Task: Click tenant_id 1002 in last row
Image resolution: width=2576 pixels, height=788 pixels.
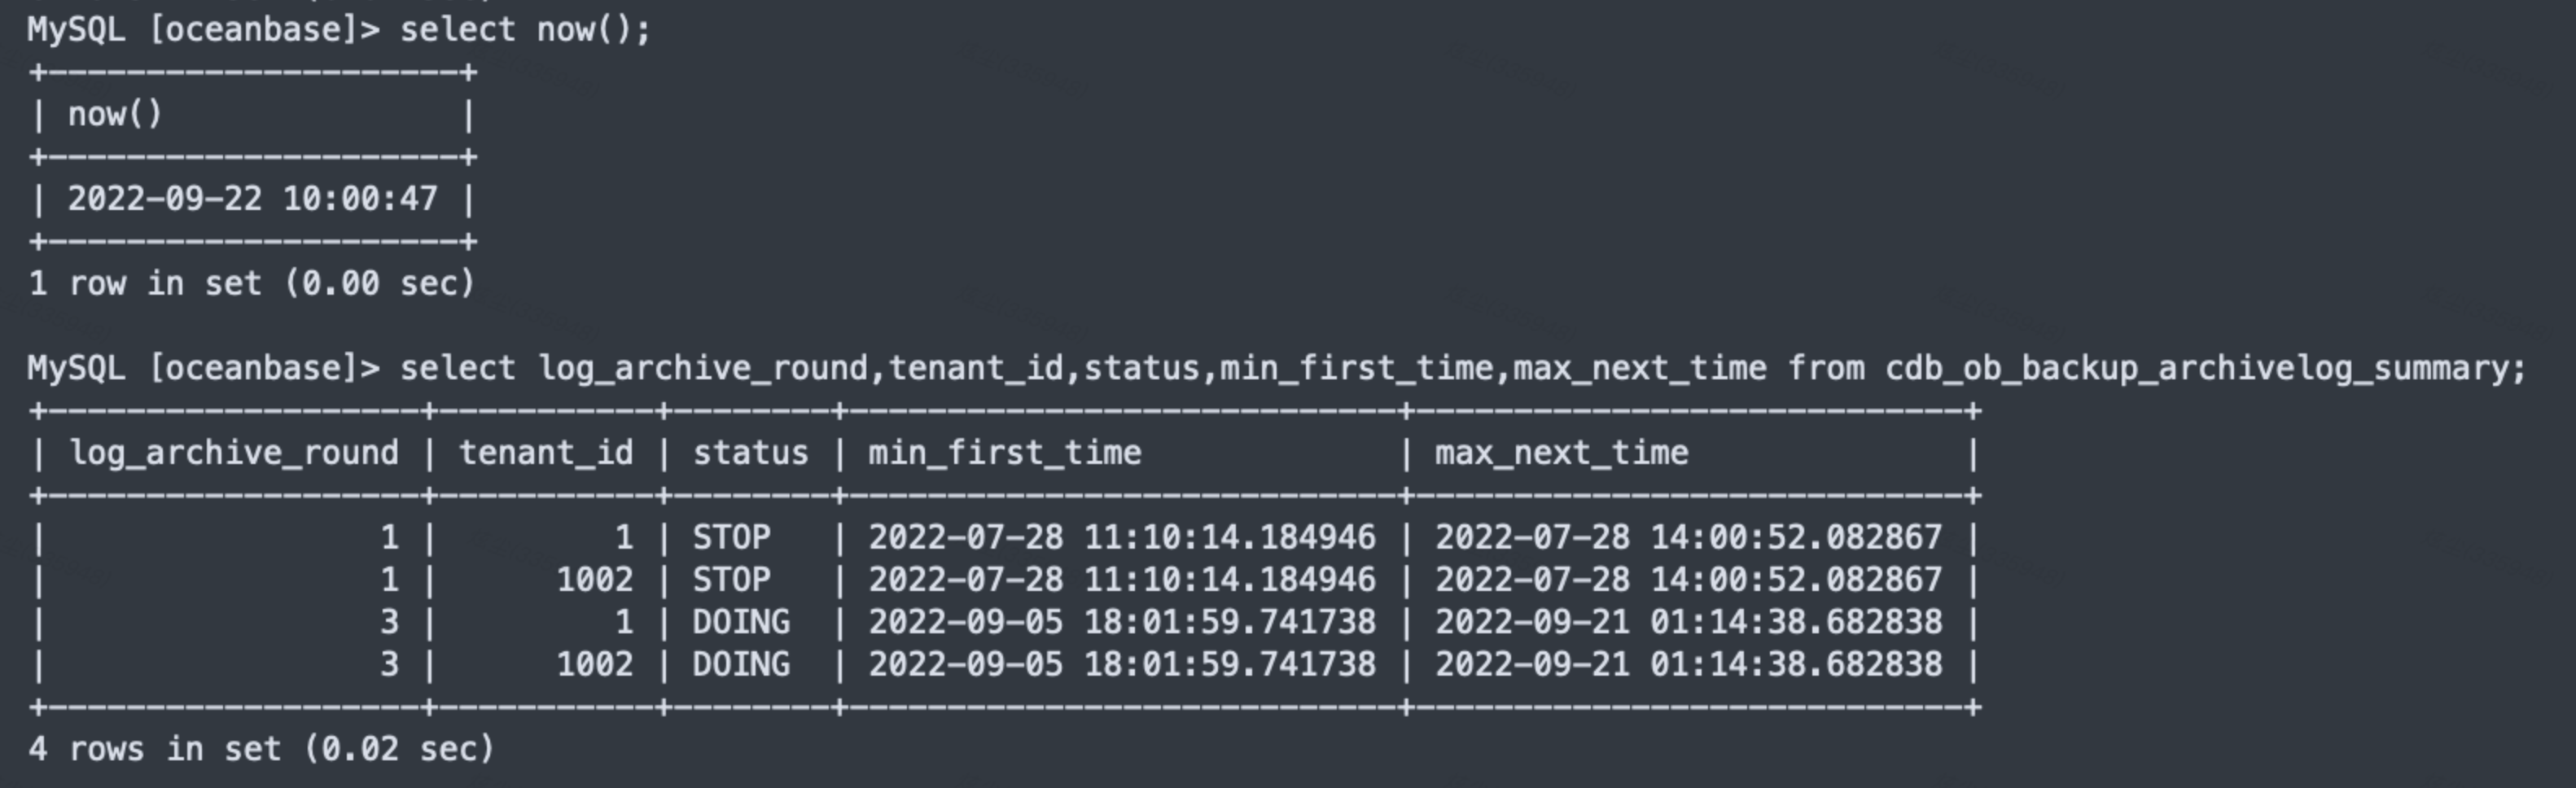Action: (x=595, y=665)
